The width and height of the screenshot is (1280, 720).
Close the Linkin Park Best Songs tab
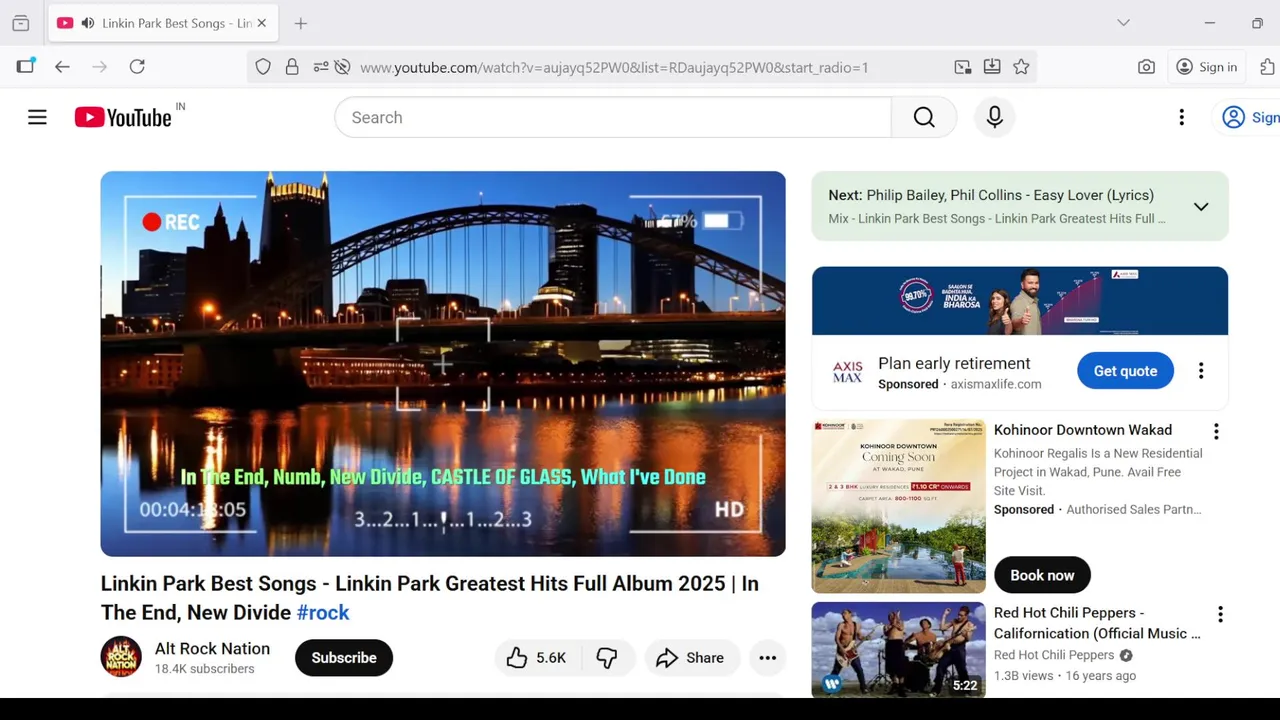pos(262,23)
